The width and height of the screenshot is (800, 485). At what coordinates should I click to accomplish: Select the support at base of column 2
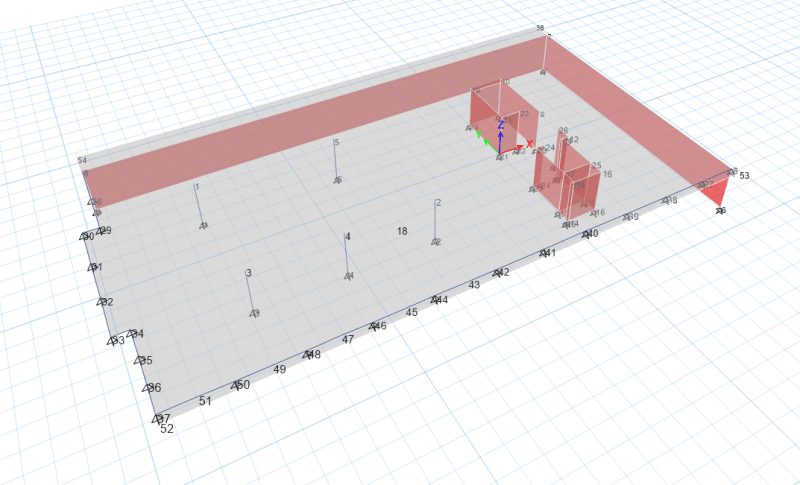pos(435,242)
